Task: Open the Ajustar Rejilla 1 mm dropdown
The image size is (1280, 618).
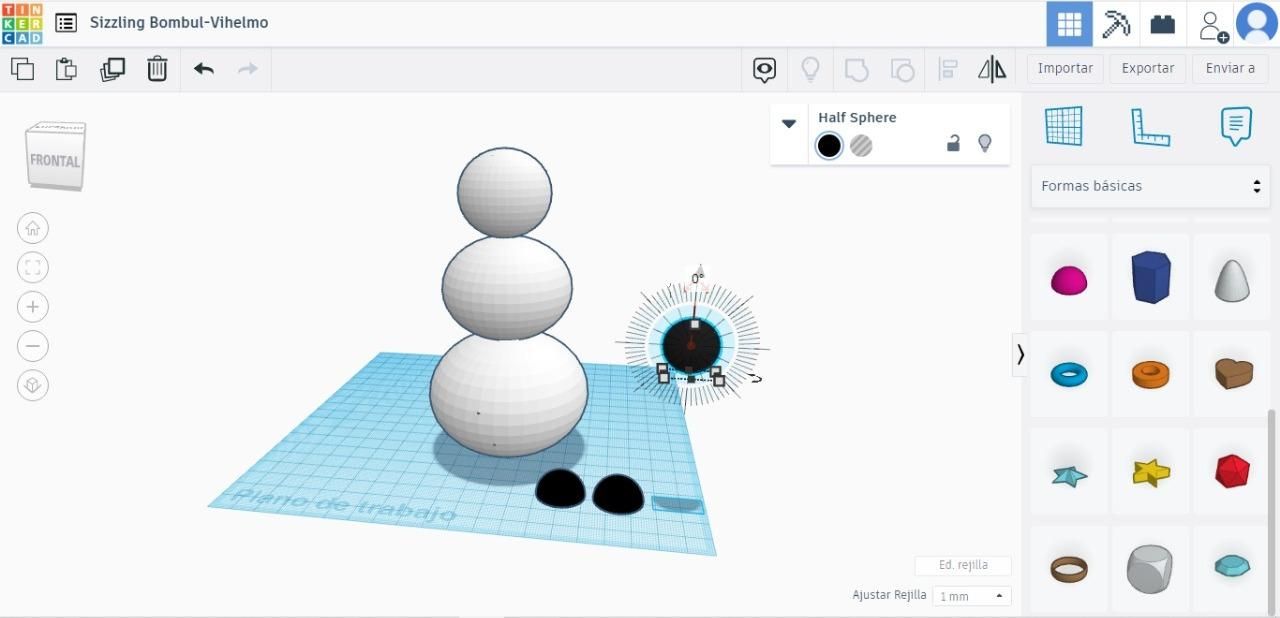Action: pos(971,596)
